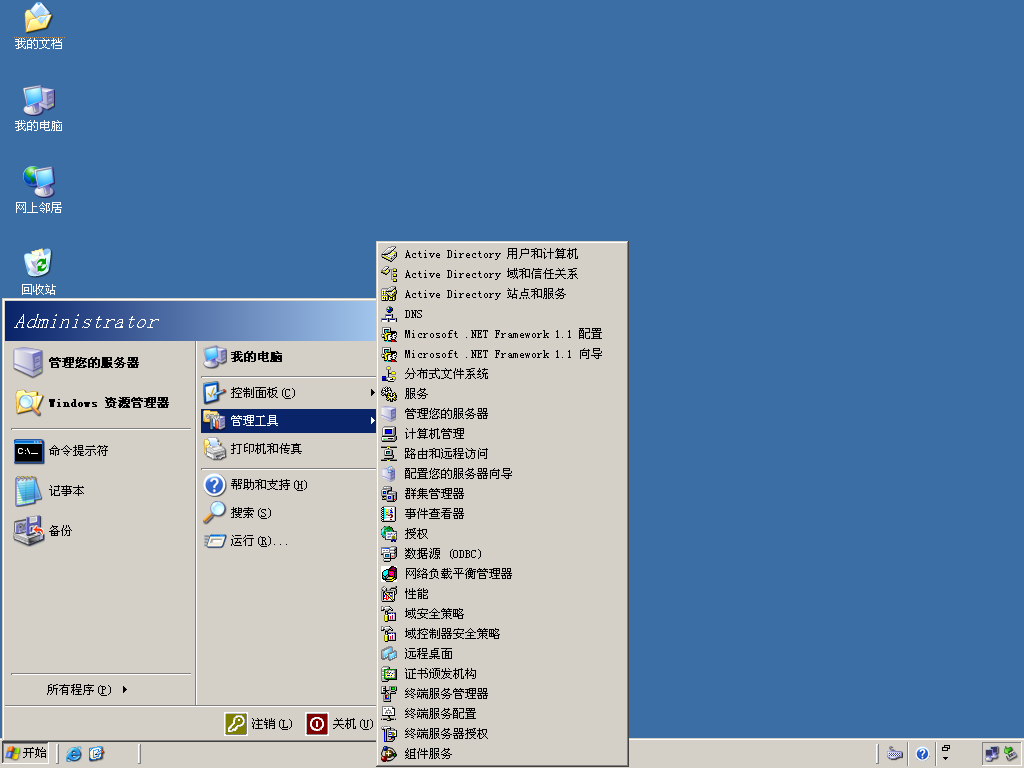Image resolution: width=1024 pixels, height=768 pixels.
Task: Expand the 控制面板 submenu arrow
Action: click(x=373, y=392)
